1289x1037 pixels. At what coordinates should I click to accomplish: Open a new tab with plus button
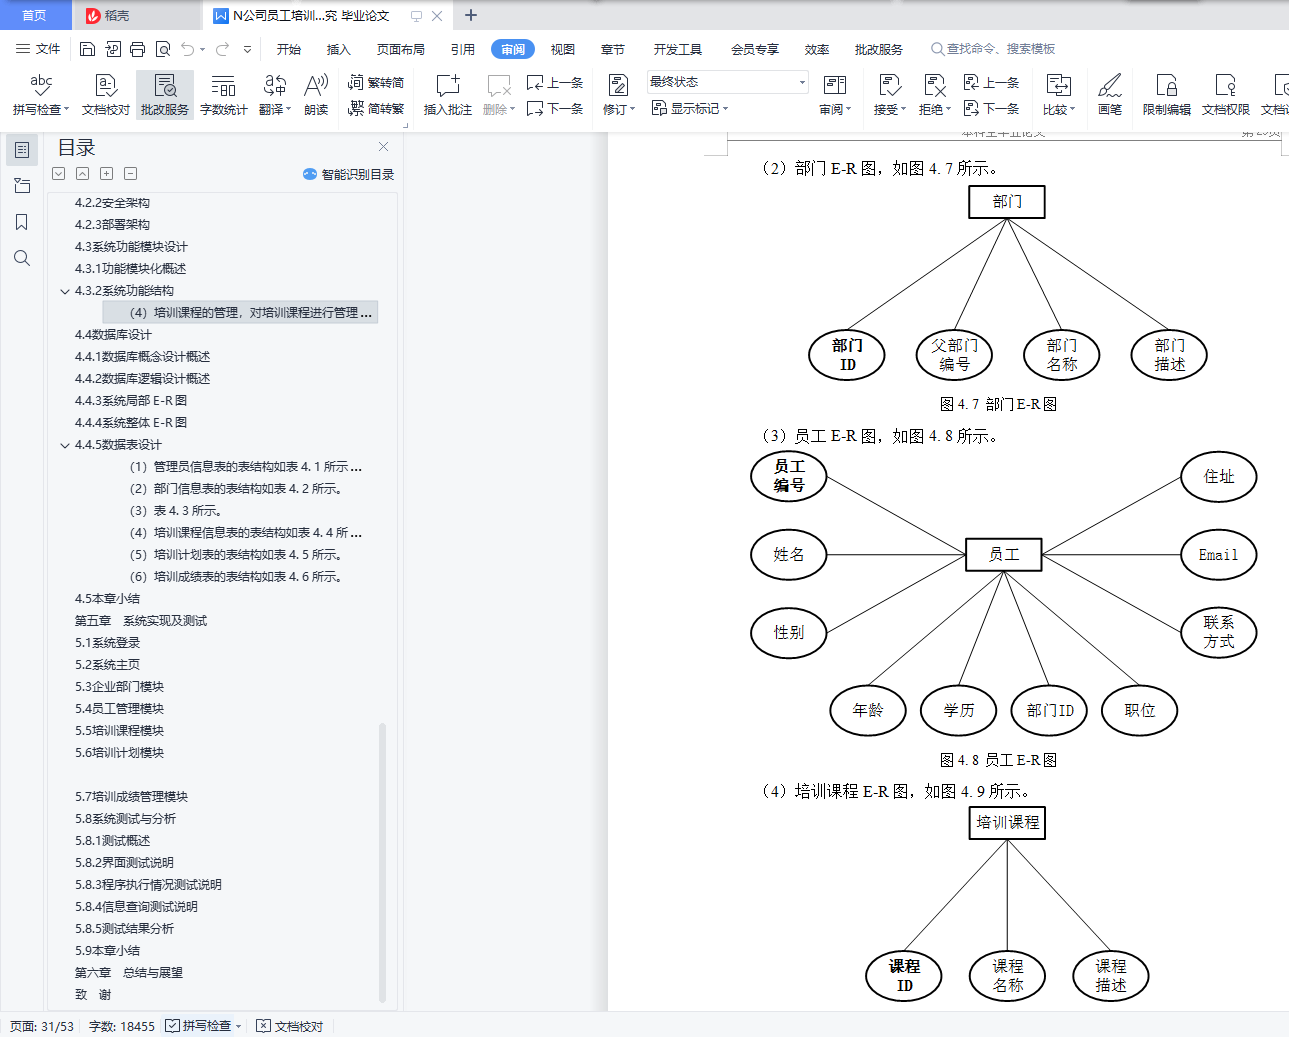pos(471,15)
